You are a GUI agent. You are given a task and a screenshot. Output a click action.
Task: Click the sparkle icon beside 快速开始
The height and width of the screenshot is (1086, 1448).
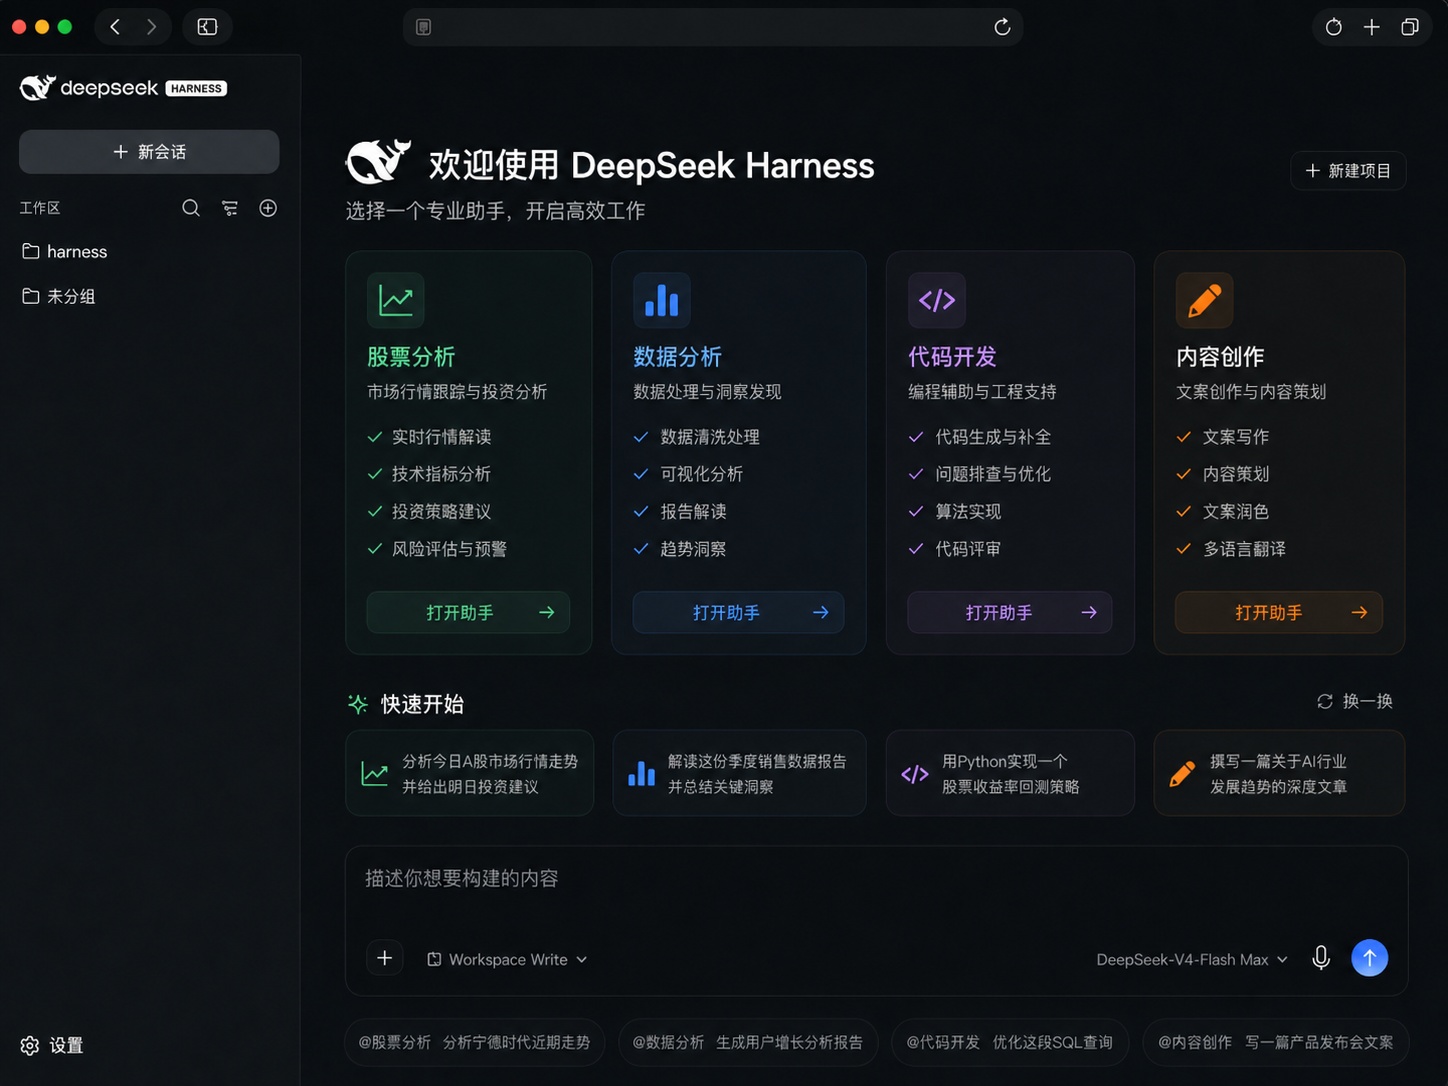(358, 704)
